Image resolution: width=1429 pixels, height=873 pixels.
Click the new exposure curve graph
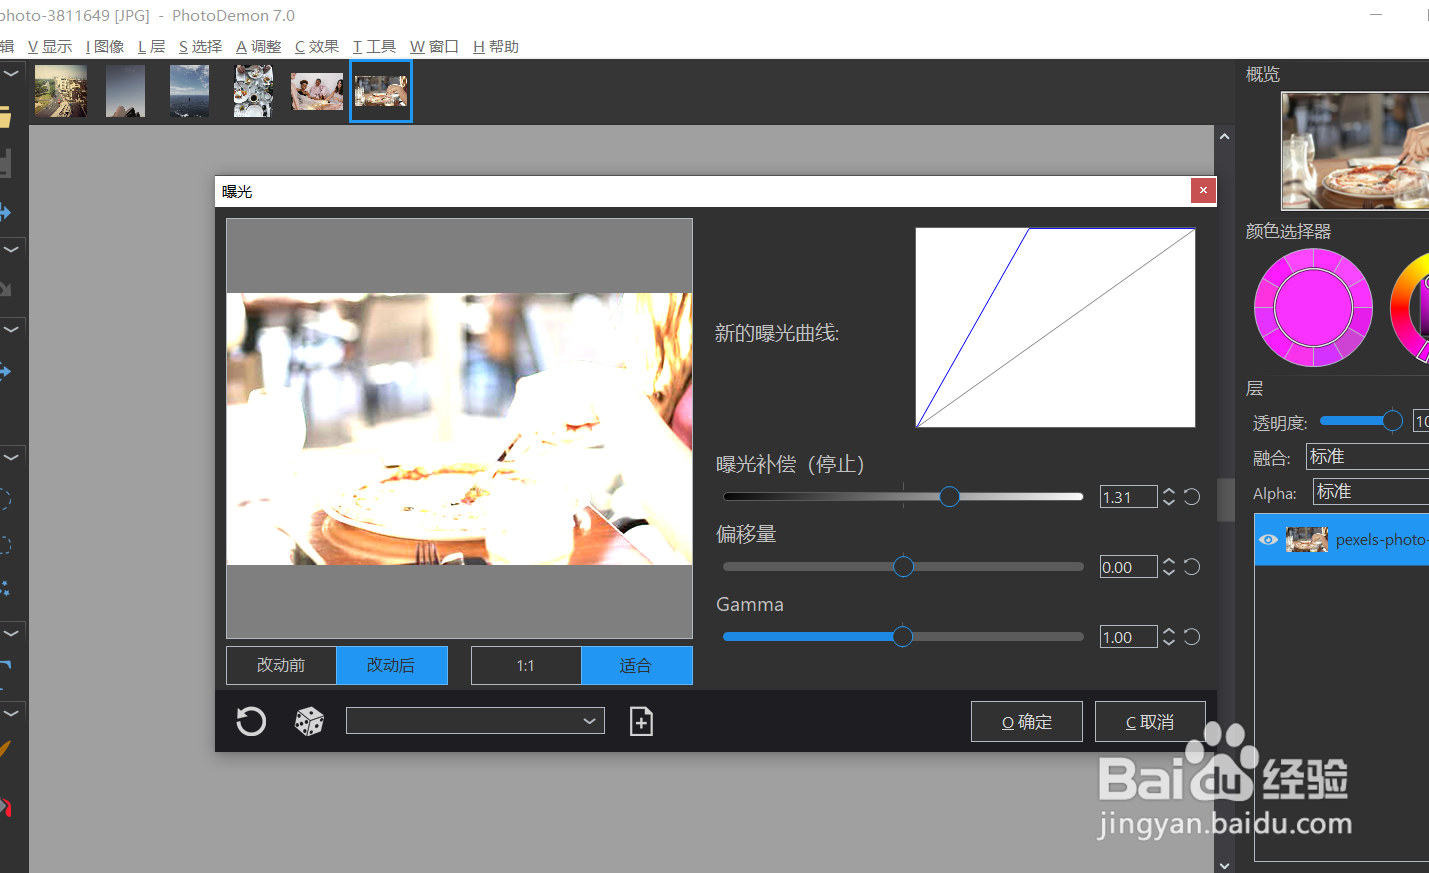(1056, 328)
